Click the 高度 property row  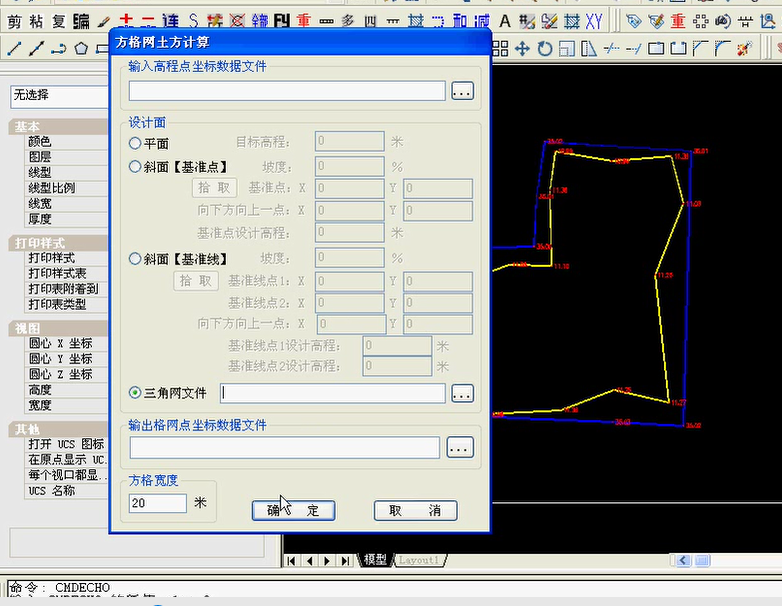pyautogui.click(x=66, y=390)
